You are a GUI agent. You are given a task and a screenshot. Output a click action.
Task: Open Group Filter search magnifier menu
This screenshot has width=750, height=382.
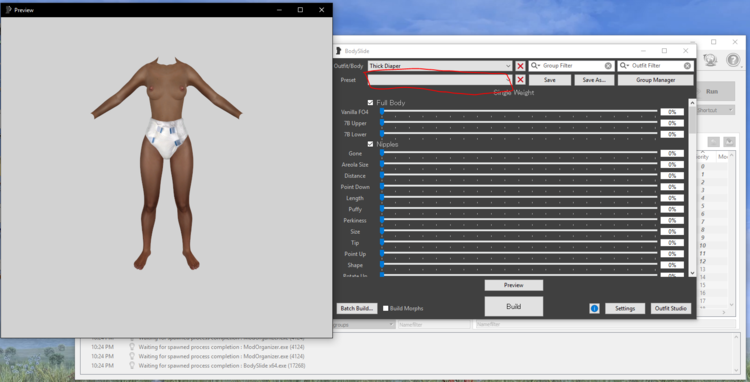535,66
